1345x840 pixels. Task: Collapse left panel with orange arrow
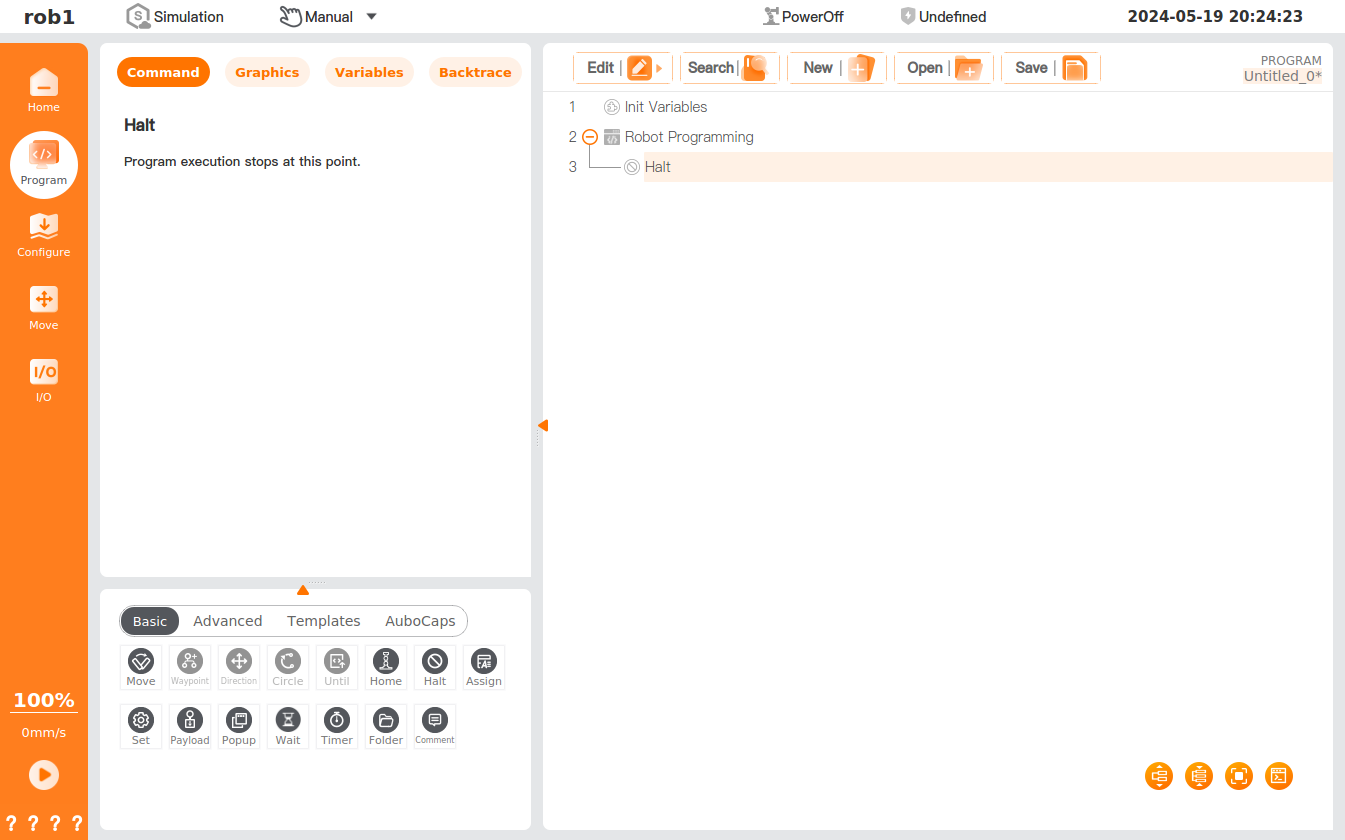[x=542, y=426]
